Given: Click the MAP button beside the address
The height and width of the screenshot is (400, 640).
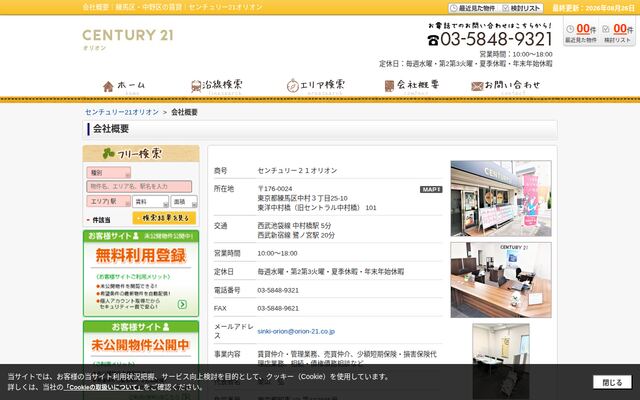Looking at the screenshot, I should [431, 189].
